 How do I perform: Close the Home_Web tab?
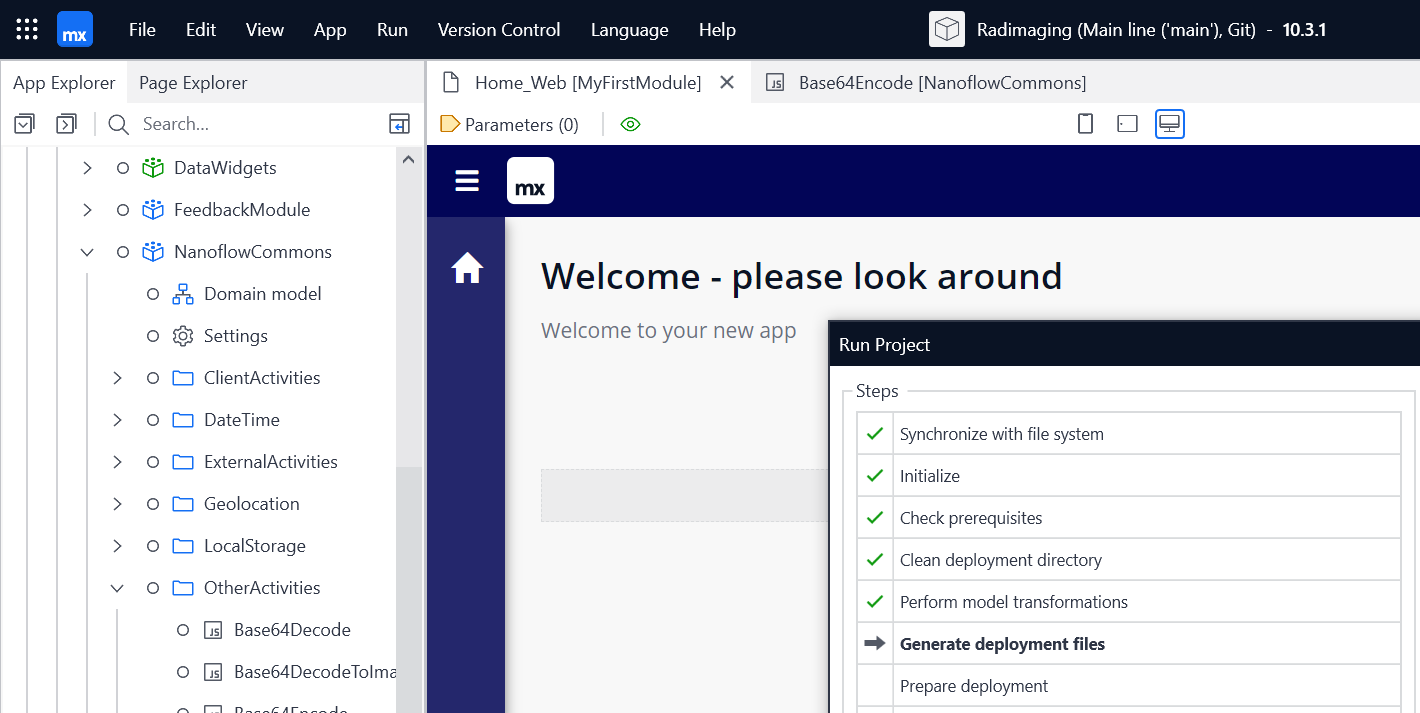click(x=728, y=83)
